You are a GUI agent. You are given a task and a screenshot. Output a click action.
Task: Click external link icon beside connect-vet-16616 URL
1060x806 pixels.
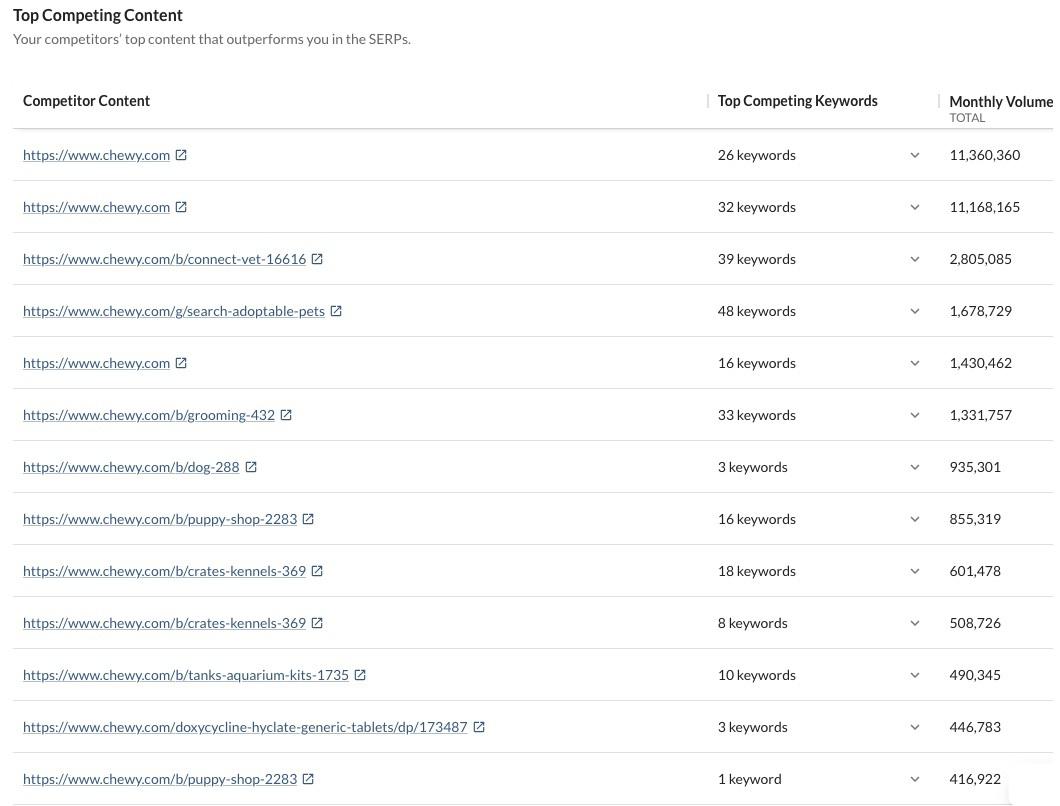(x=317, y=259)
